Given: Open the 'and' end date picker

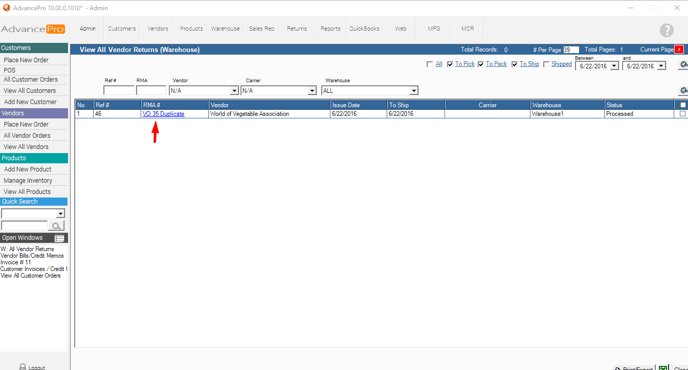Looking at the screenshot, I should tap(661, 66).
